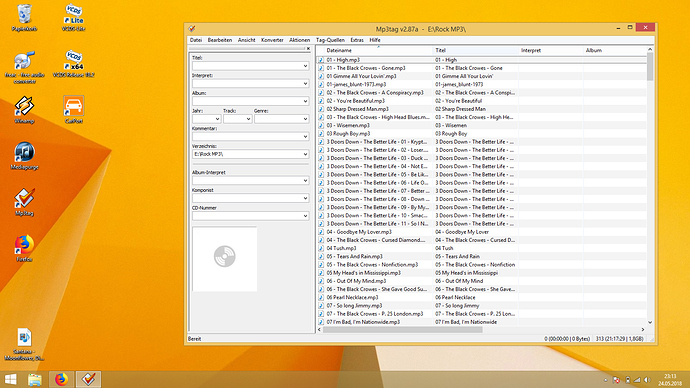690x388 pixels.
Task: Select the Santana - Moonflower file on desktop
Action: (25, 344)
